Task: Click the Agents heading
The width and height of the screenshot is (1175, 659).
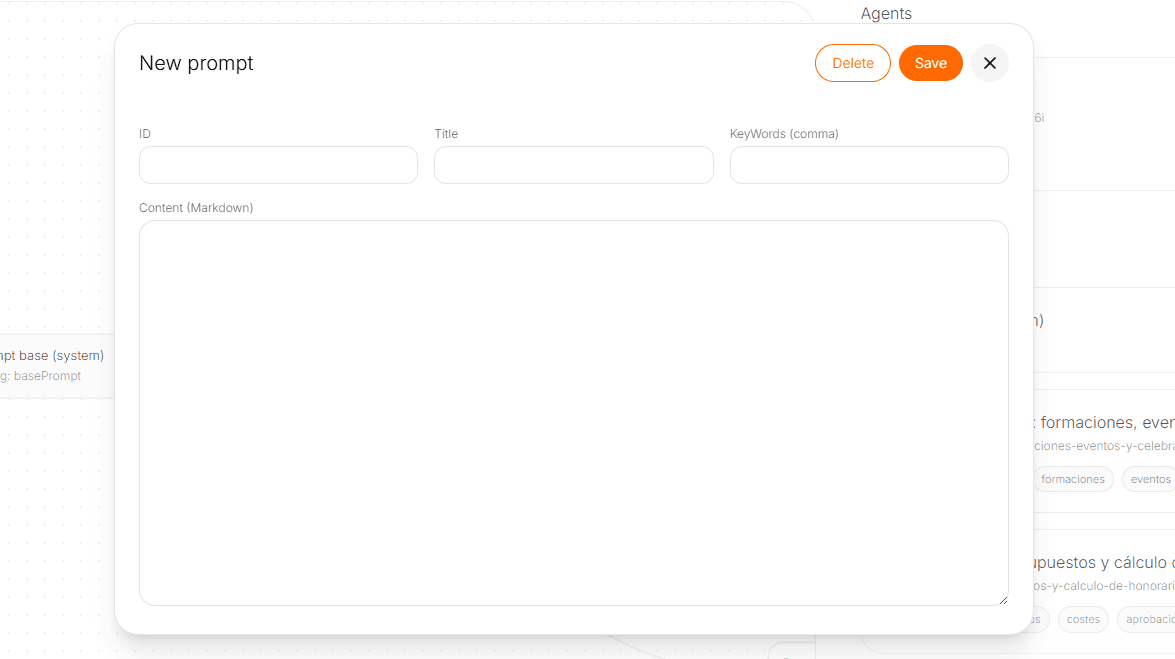Action: point(885,13)
